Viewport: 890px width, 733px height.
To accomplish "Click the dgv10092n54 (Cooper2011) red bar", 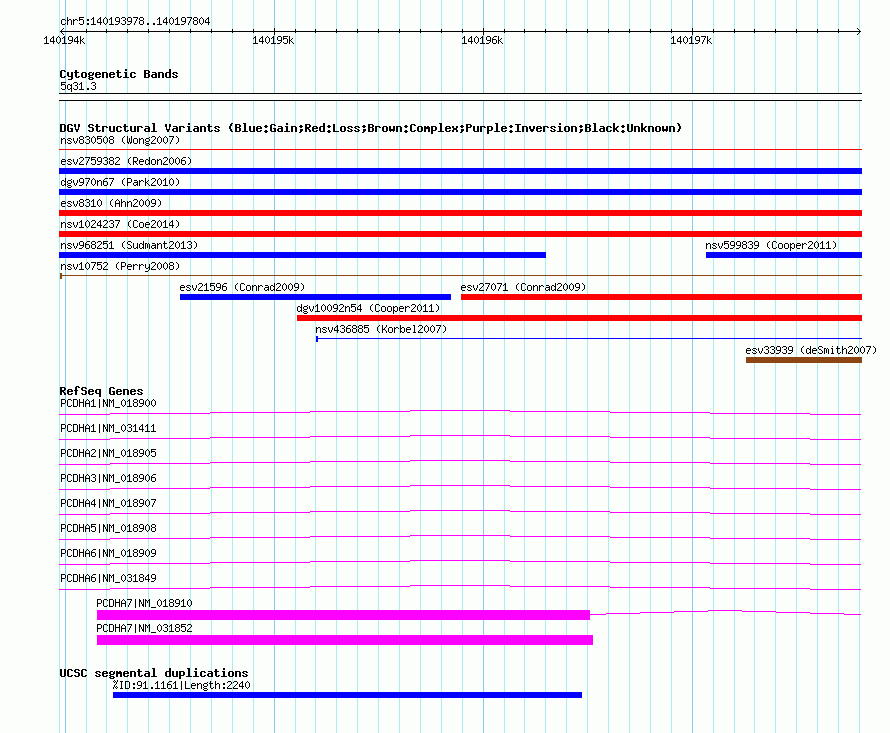I will coord(580,318).
